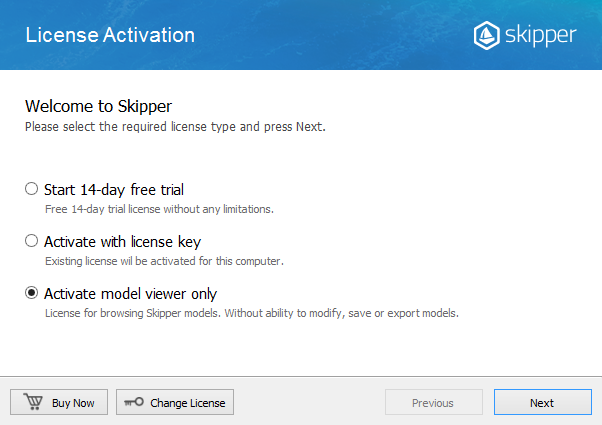Click 'Existing license wil be activated' description

[x=164, y=261]
